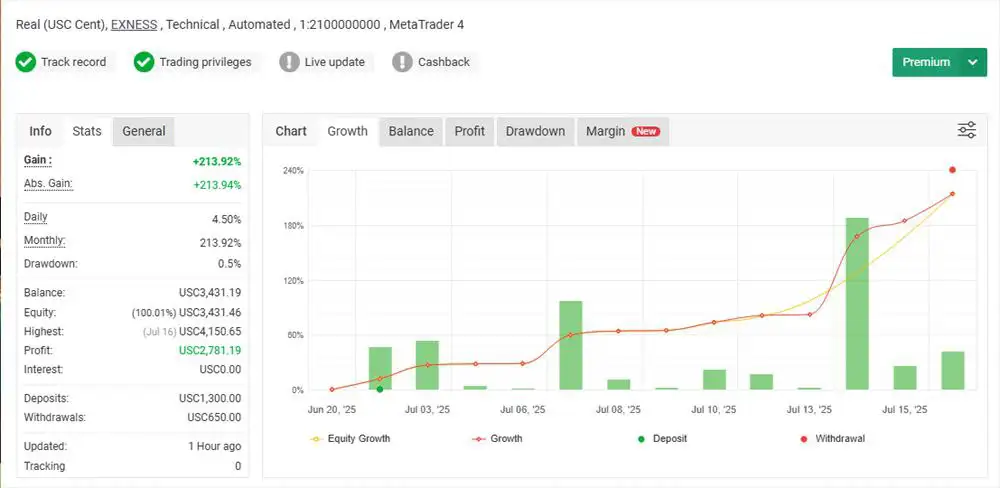
Task: Expand the Premium dropdown arrow
Action: (972, 62)
